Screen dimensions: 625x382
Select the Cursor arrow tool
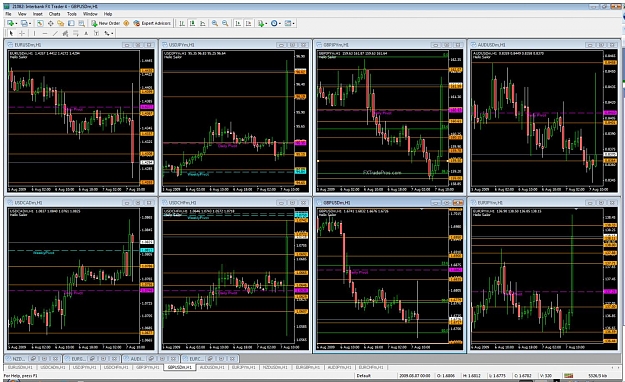(11, 33)
